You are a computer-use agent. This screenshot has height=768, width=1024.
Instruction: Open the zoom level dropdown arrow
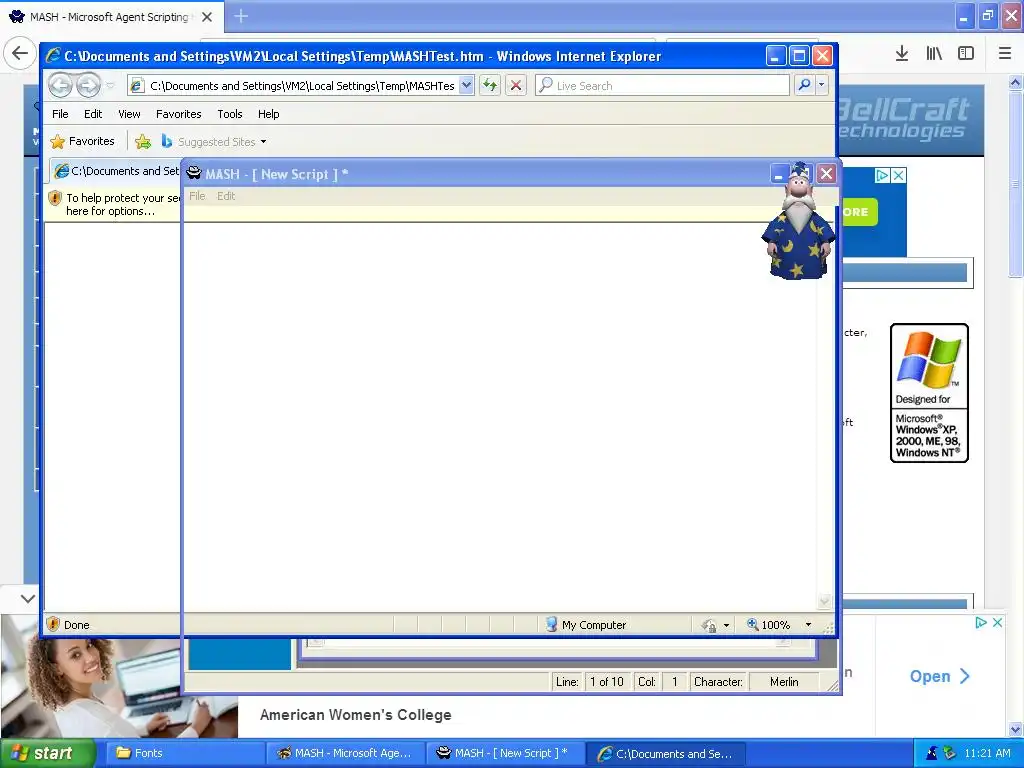point(808,625)
